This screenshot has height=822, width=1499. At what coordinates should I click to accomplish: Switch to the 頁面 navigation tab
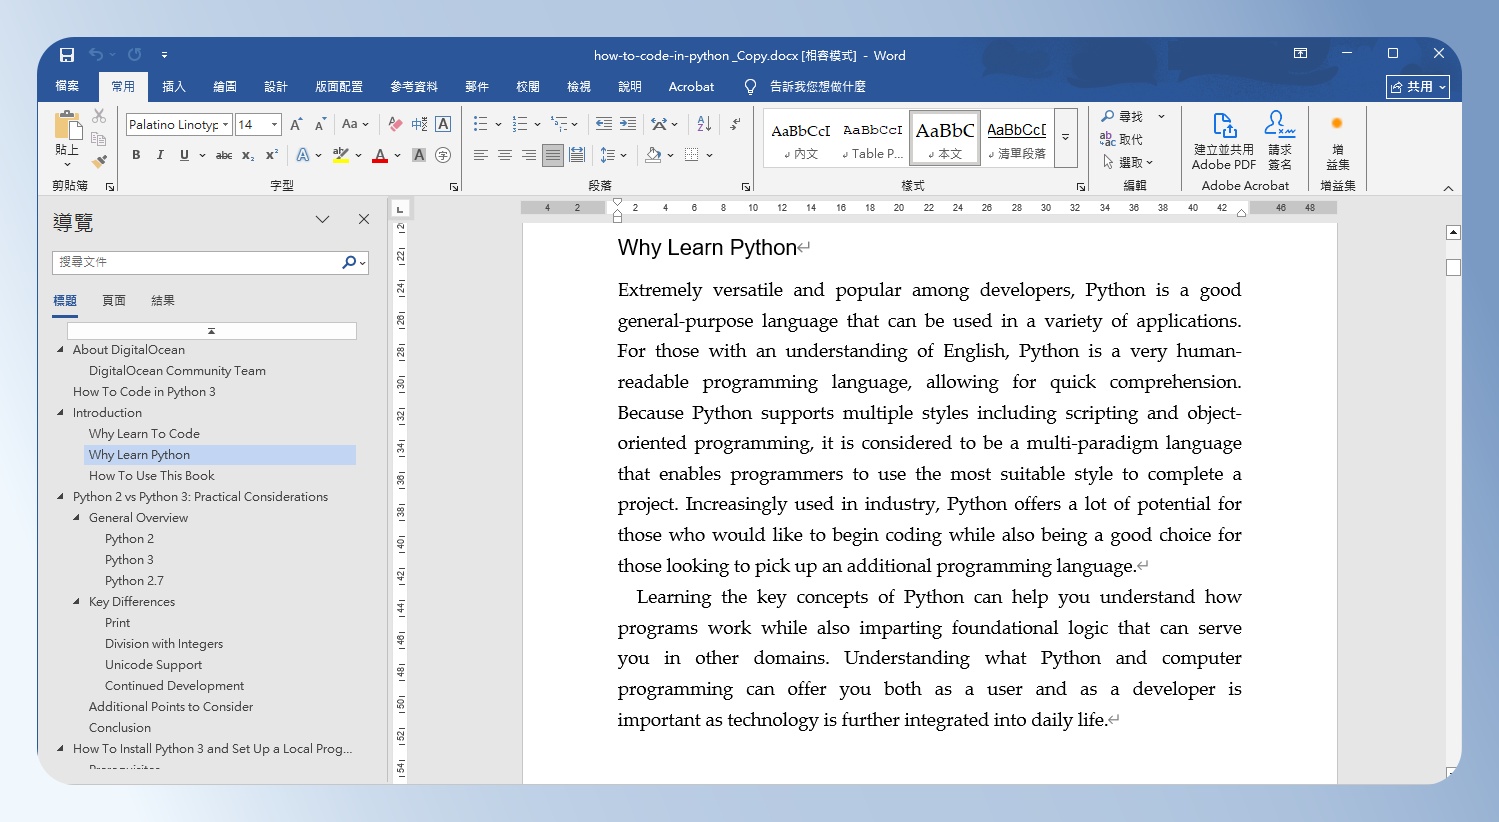coord(114,300)
